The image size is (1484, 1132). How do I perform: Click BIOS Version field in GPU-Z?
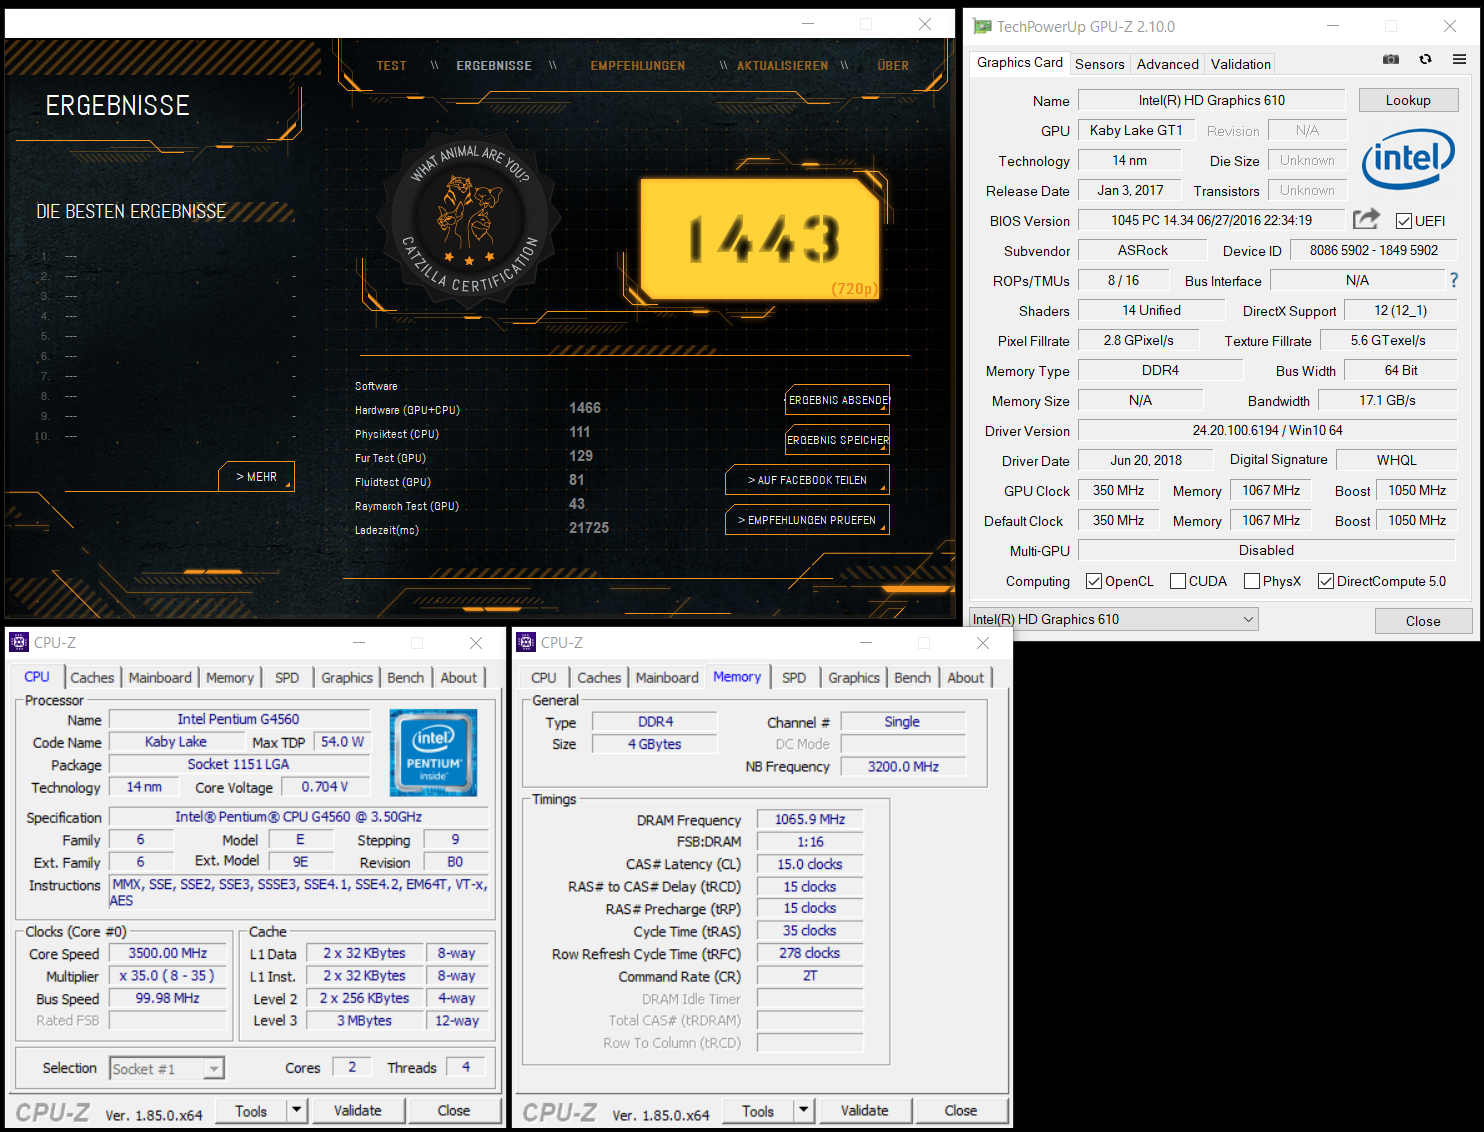(x=1211, y=220)
